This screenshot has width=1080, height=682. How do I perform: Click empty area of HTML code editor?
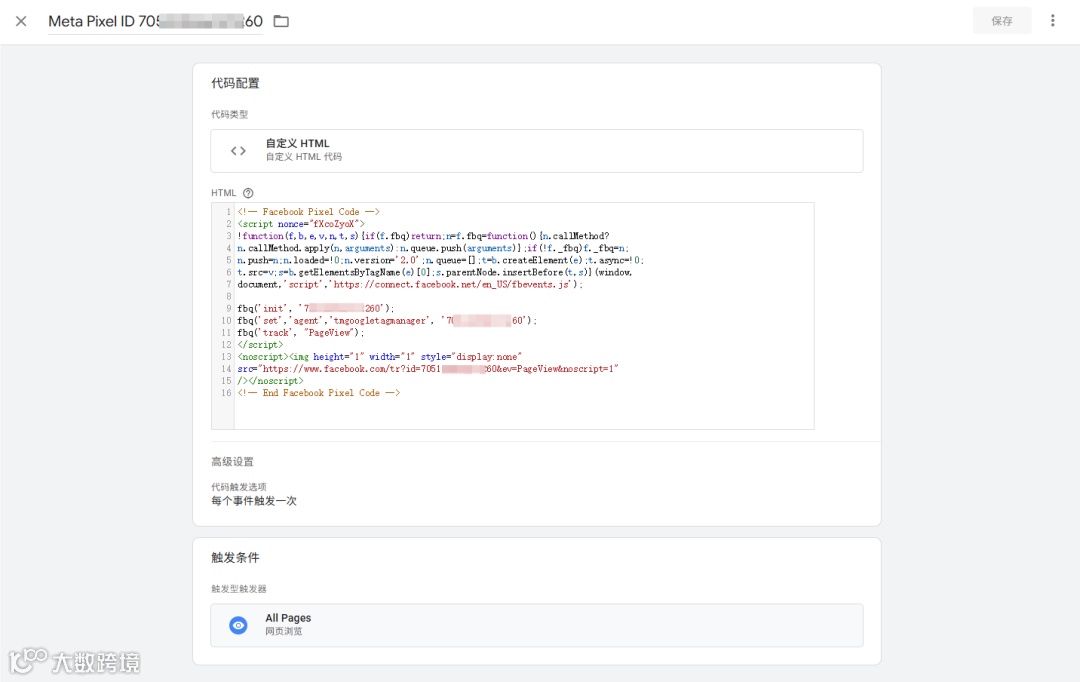click(x=523, y=413)
